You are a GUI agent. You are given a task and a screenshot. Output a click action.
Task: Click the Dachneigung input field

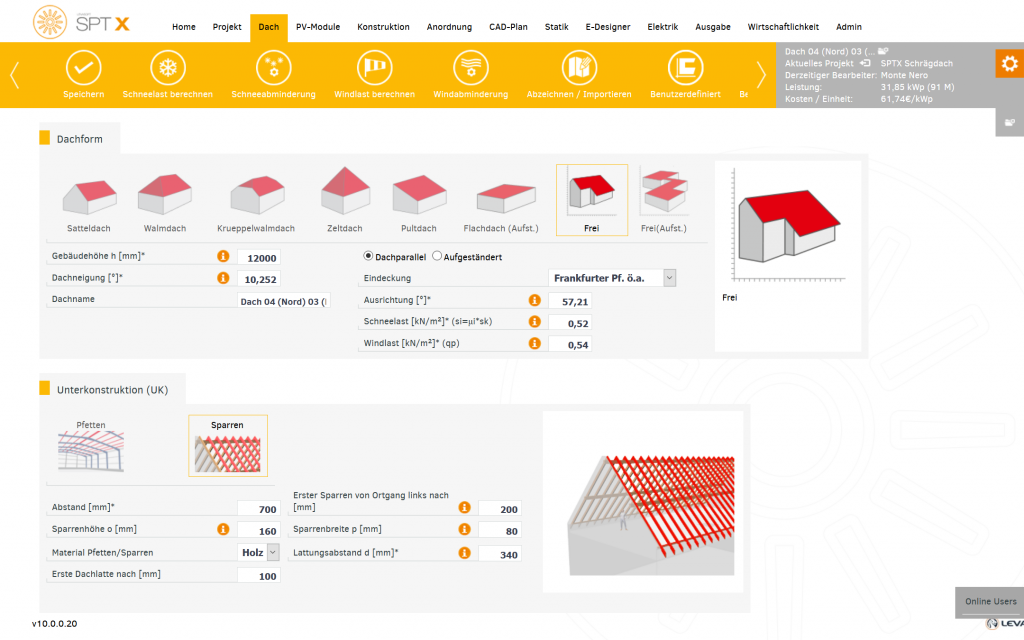pyautogui.click(x=258, y=279)
